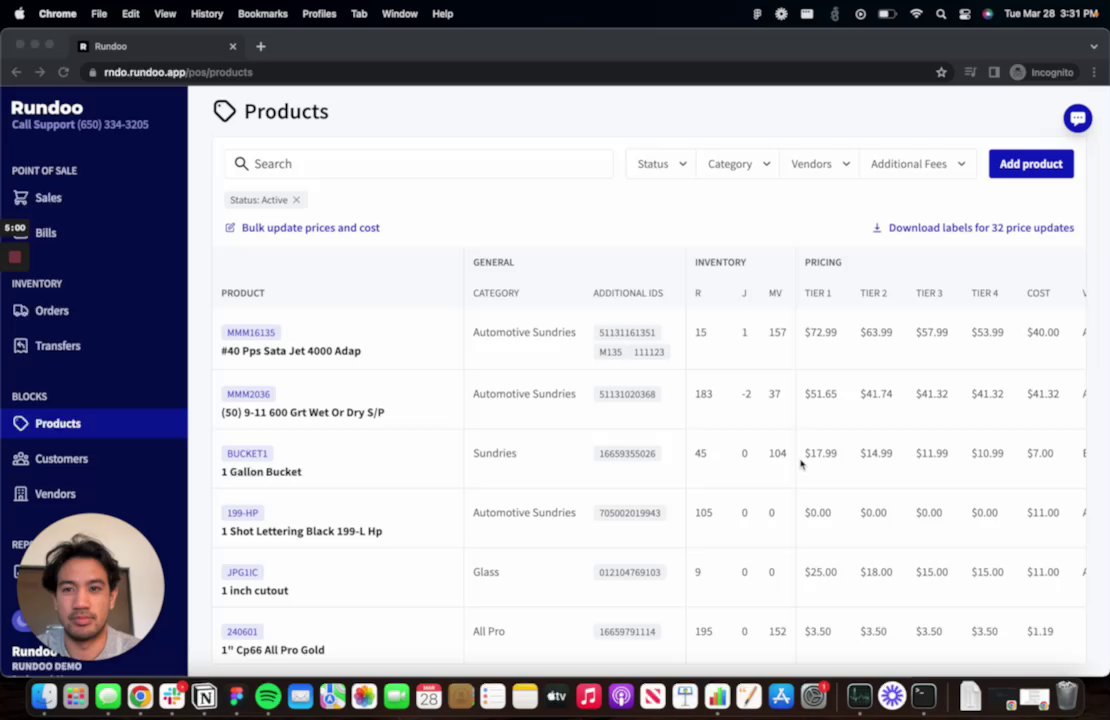Open the Chrome three-dot menu
This screenshot has height=720, width=1110.
click(x=1094, y=72)
